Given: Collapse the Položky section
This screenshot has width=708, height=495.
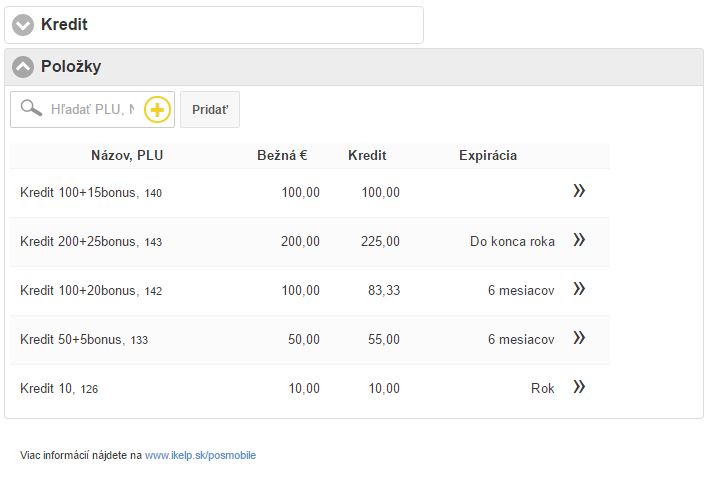Looking at the screenshot, I should point(23,67).
